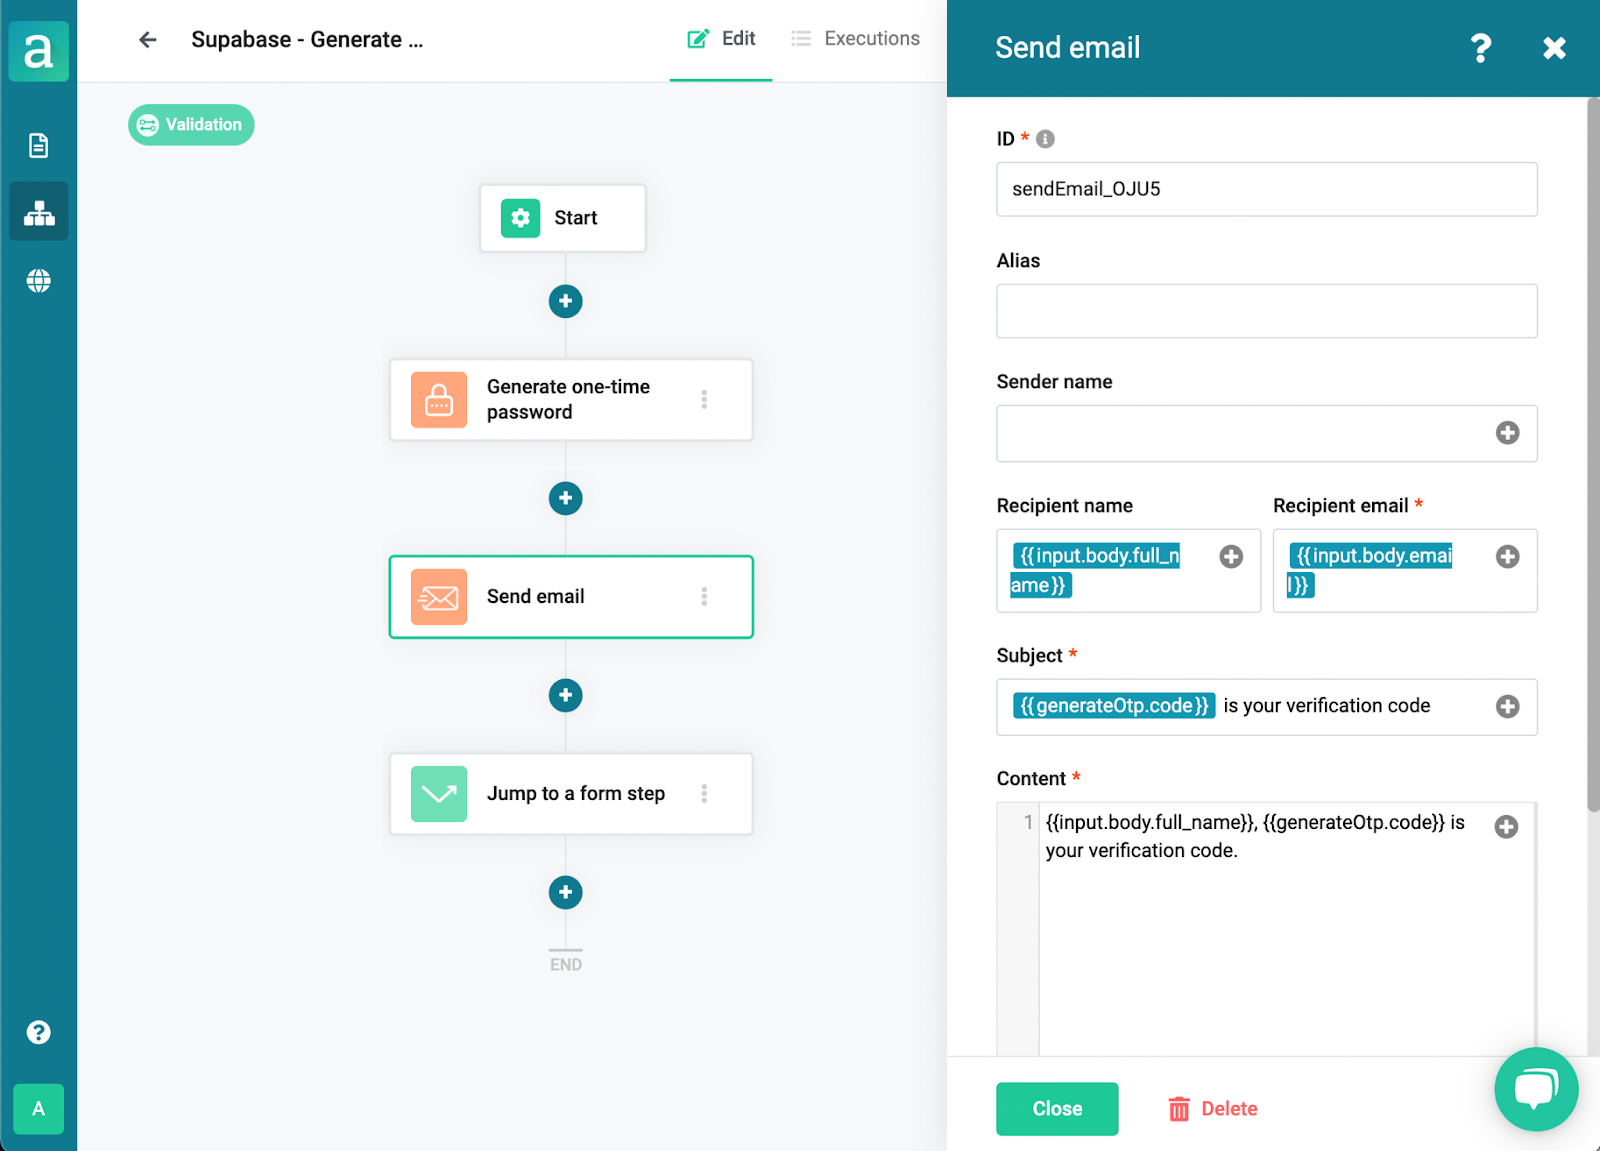Select the Send email node
The height and width of the screenshot is (1151, 1600).
(570, 597)
